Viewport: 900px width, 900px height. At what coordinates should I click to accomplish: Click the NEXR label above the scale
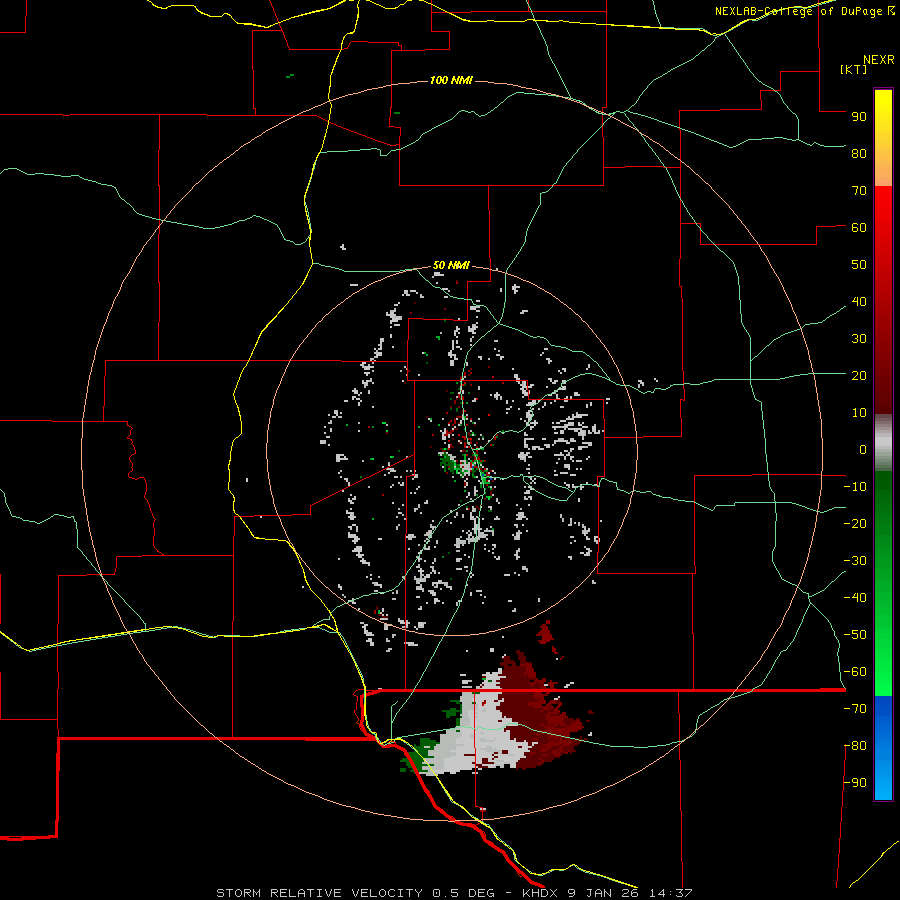[x=879, y=60]
